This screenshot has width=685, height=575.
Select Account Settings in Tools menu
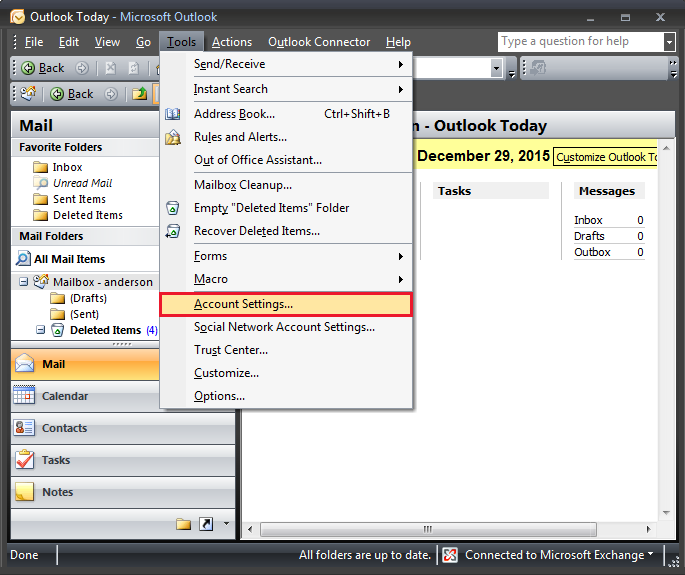(x=286, y=304)
